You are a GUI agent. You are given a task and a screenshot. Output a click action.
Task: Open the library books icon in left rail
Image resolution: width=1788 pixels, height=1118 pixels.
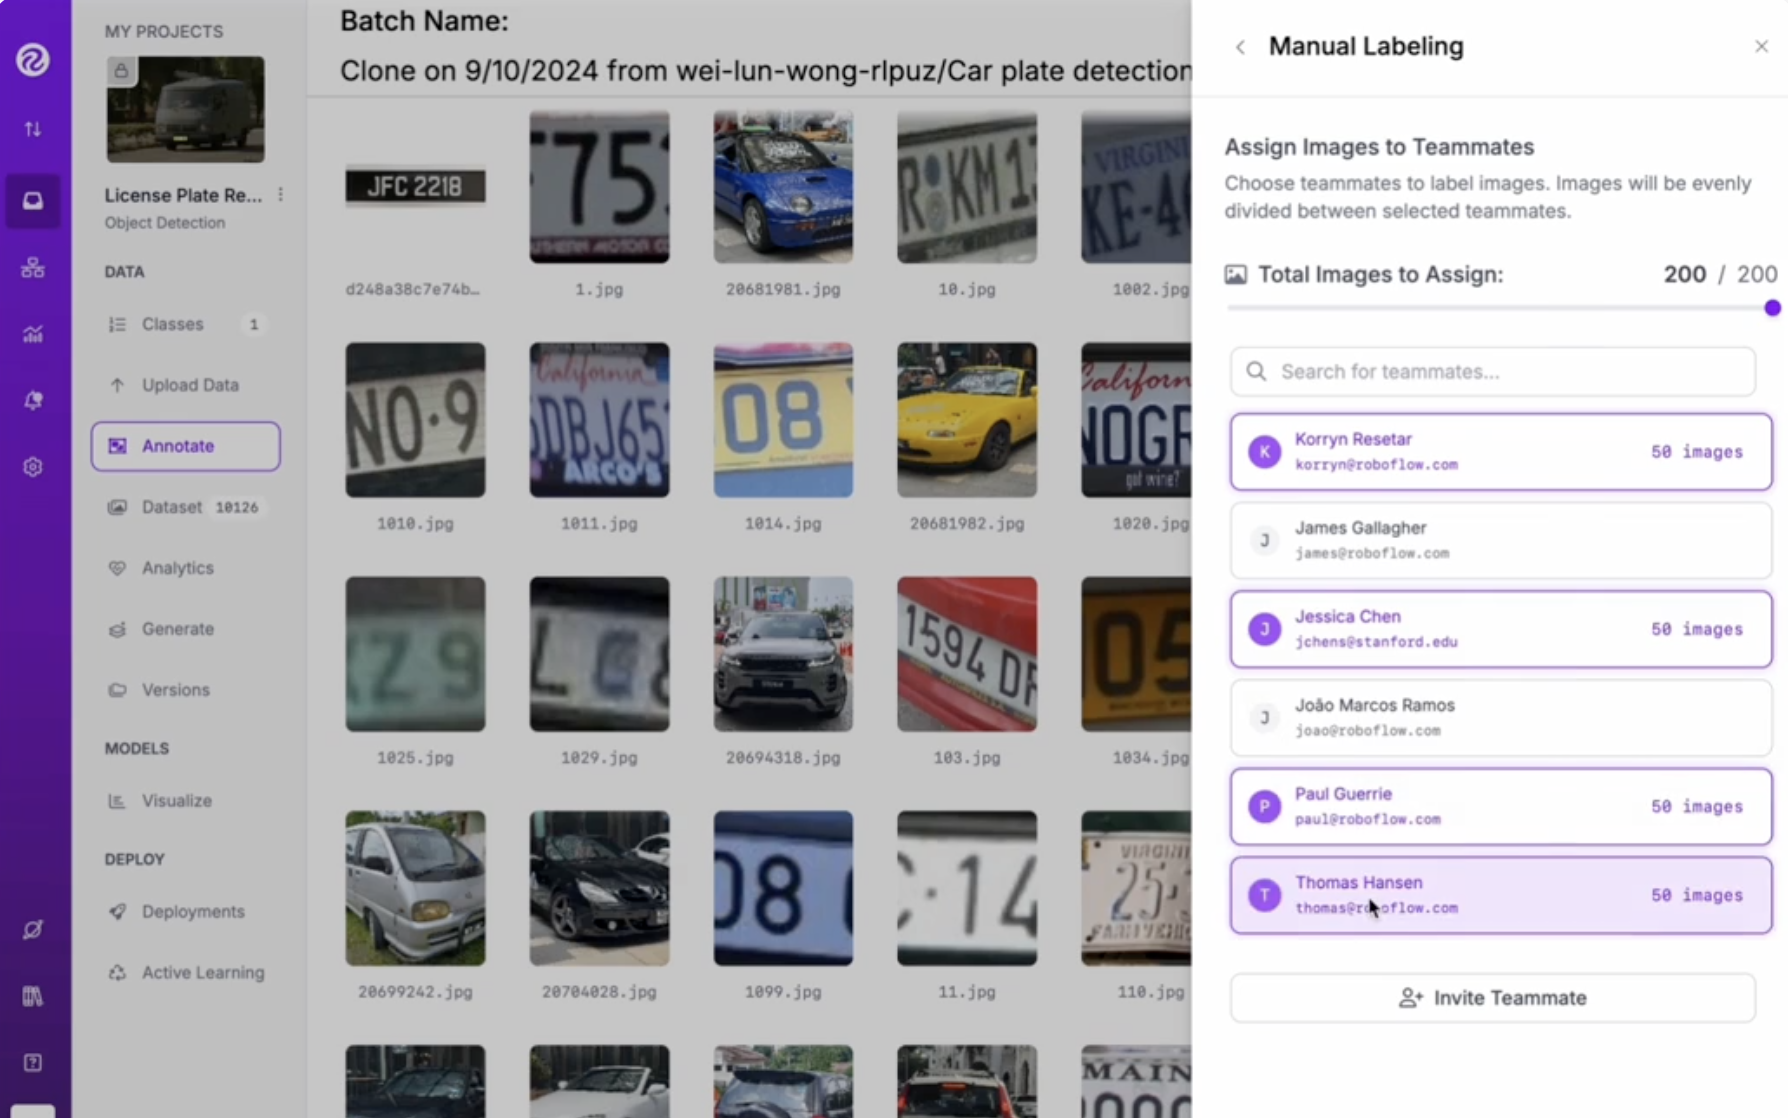[33, 996]
